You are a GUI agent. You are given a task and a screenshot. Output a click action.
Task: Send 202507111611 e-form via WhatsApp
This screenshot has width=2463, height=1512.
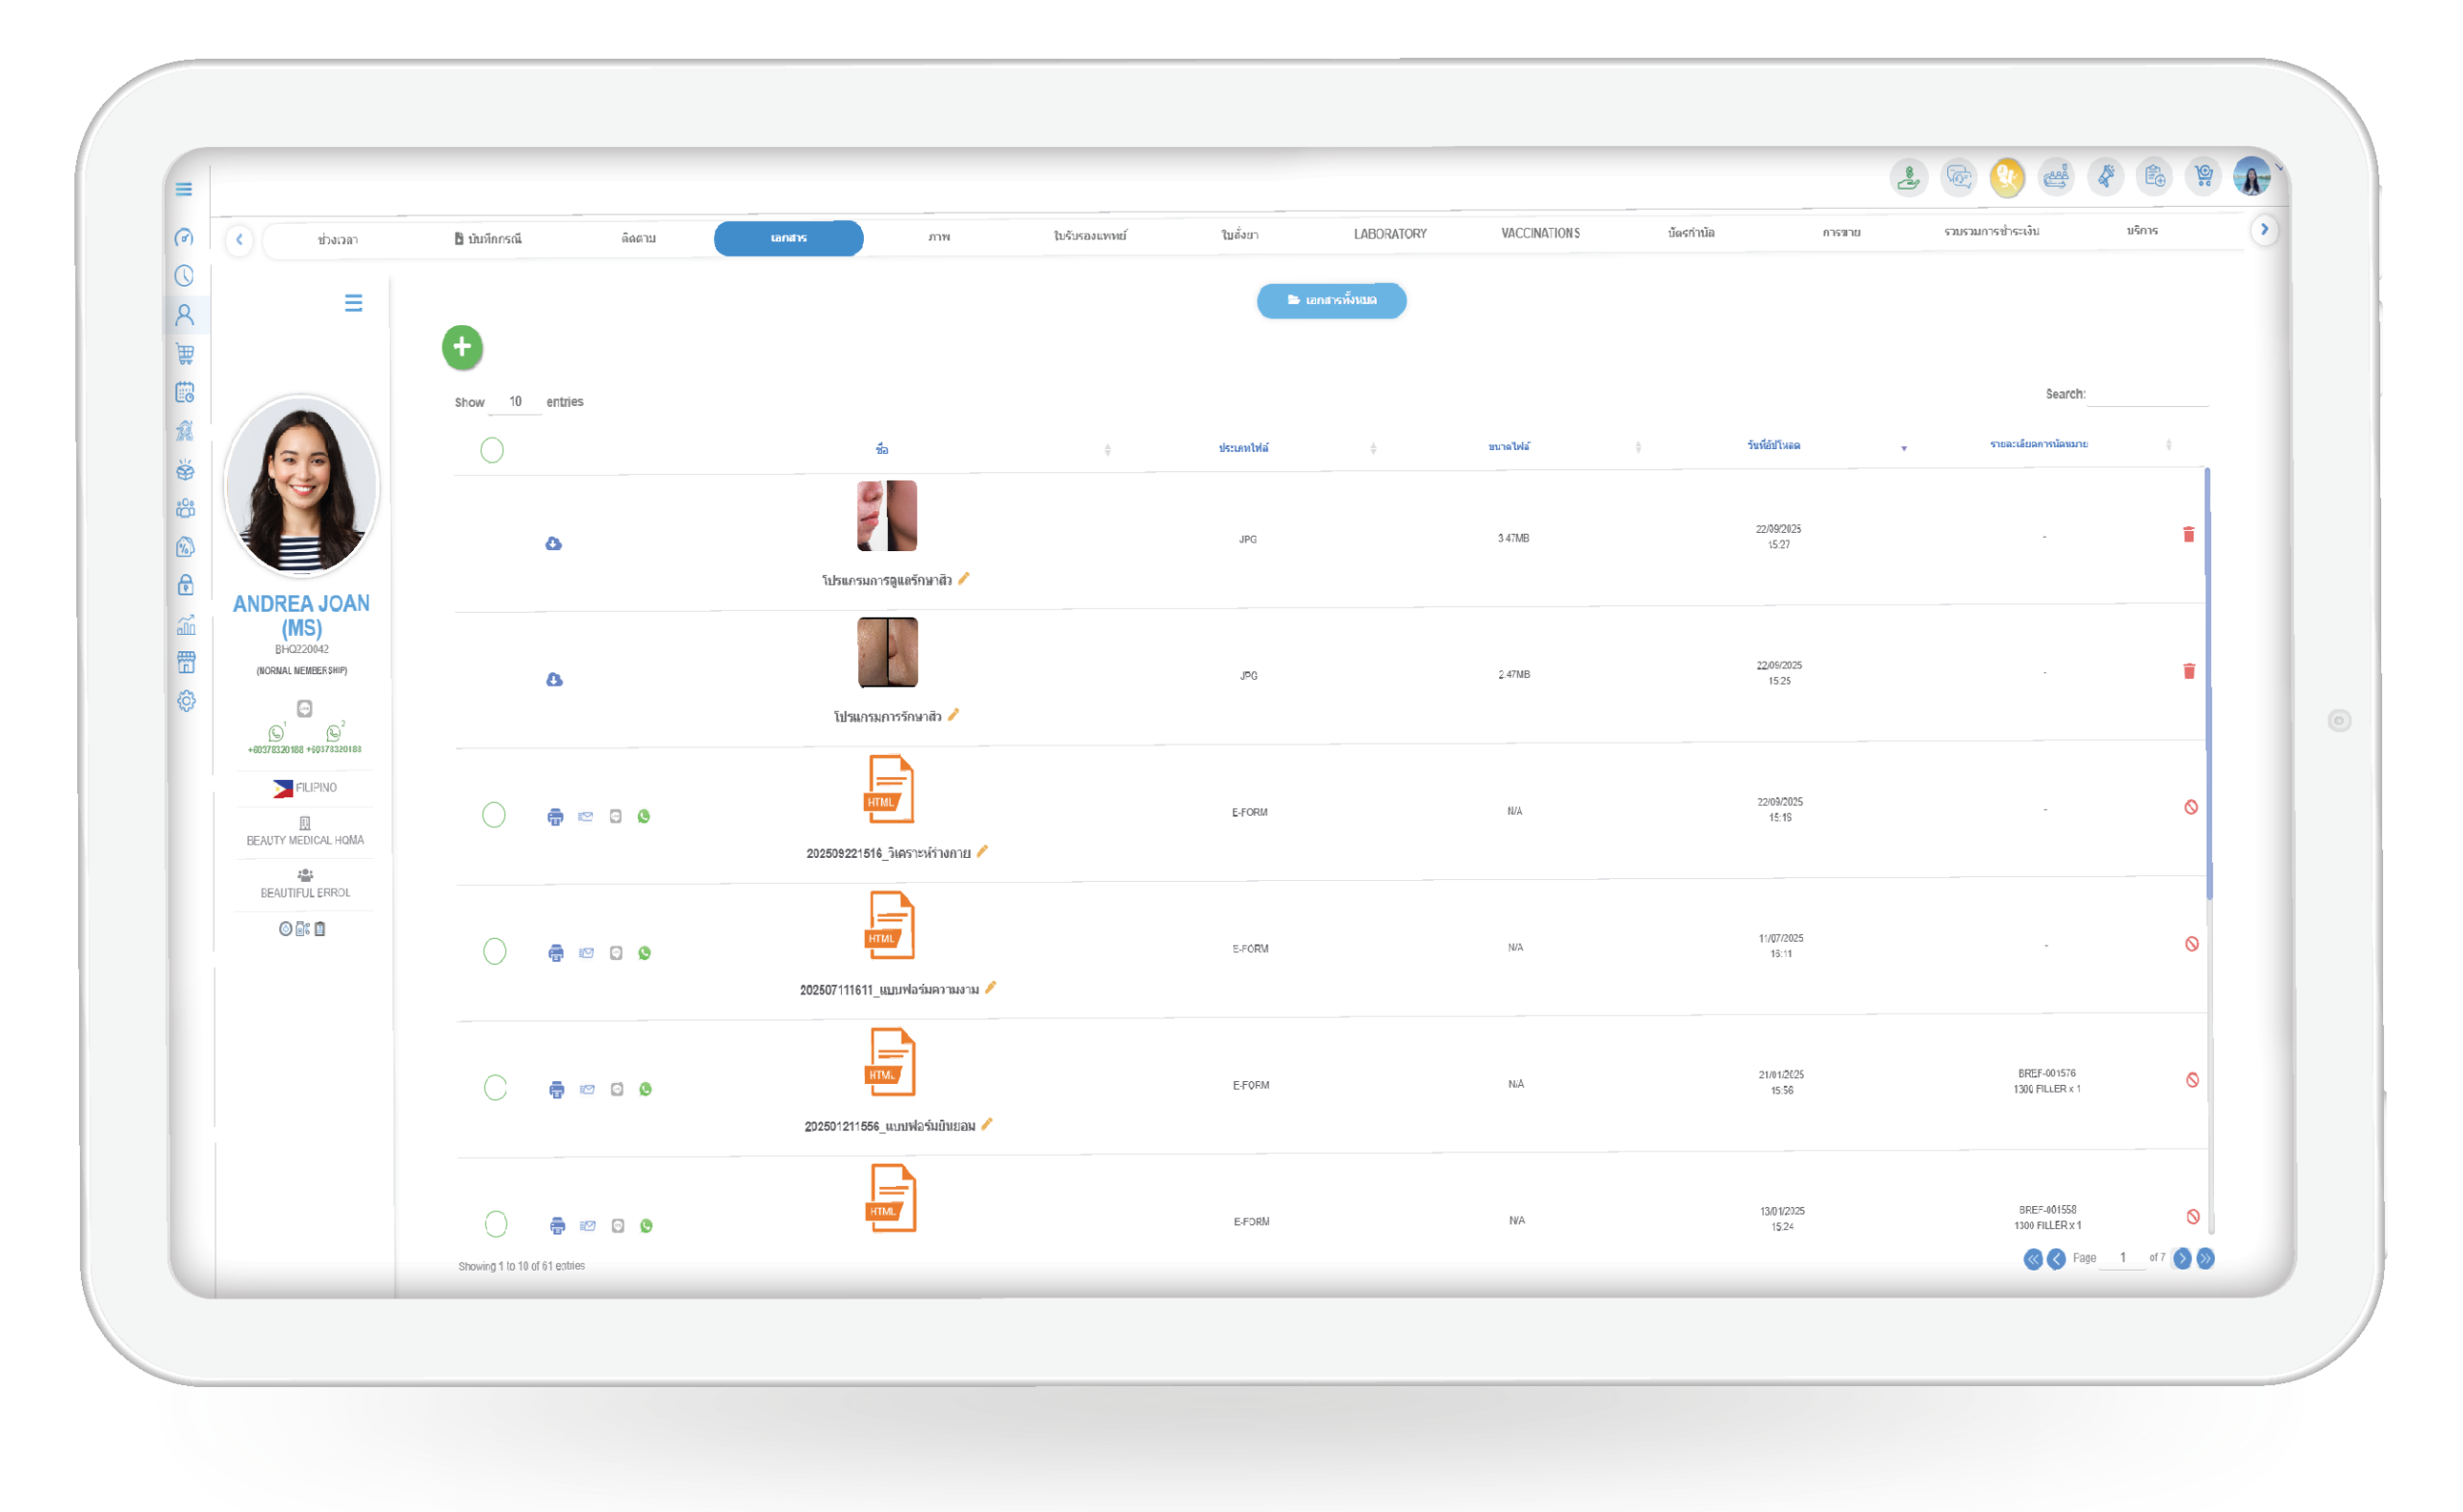click(644, 953)
